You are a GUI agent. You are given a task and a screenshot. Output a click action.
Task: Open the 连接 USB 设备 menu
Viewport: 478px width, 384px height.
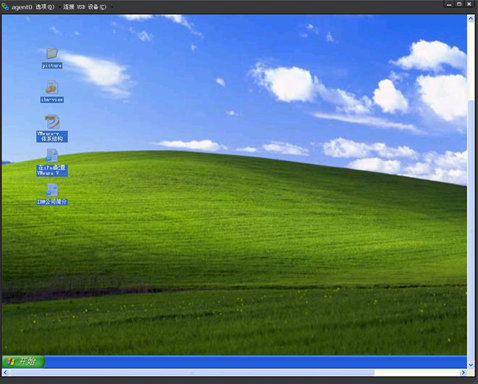(x=85, y=7)
